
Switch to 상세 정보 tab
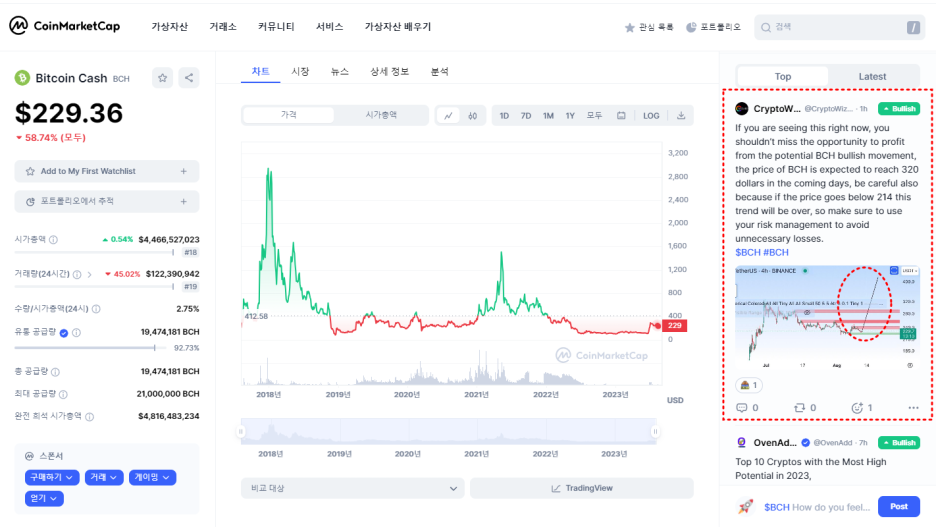(389, 72)
